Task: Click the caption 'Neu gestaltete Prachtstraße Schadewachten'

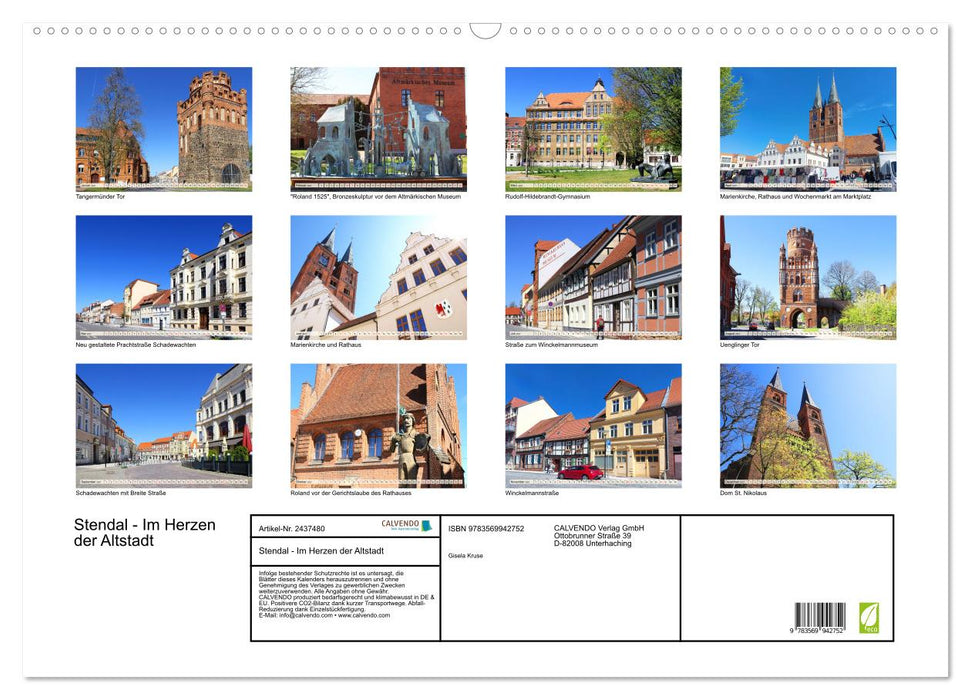Action: (x=136, y=344)
